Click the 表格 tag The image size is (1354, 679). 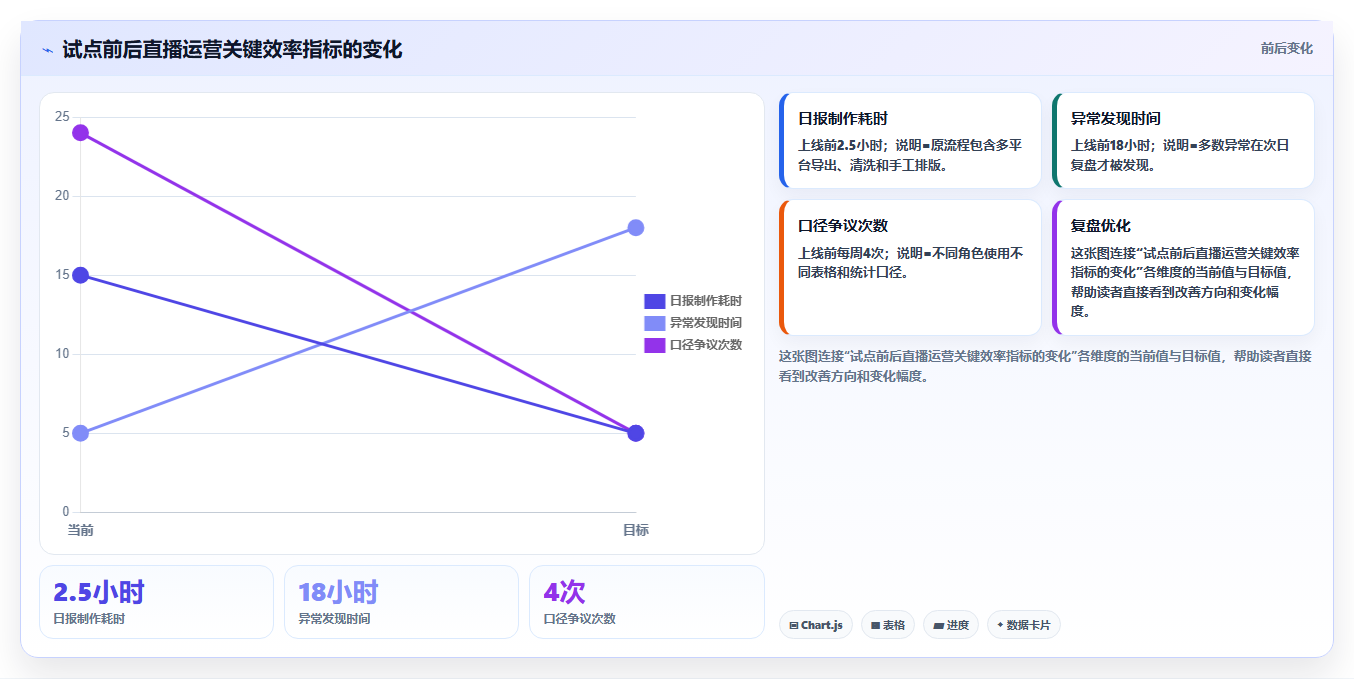pos(888,625)
